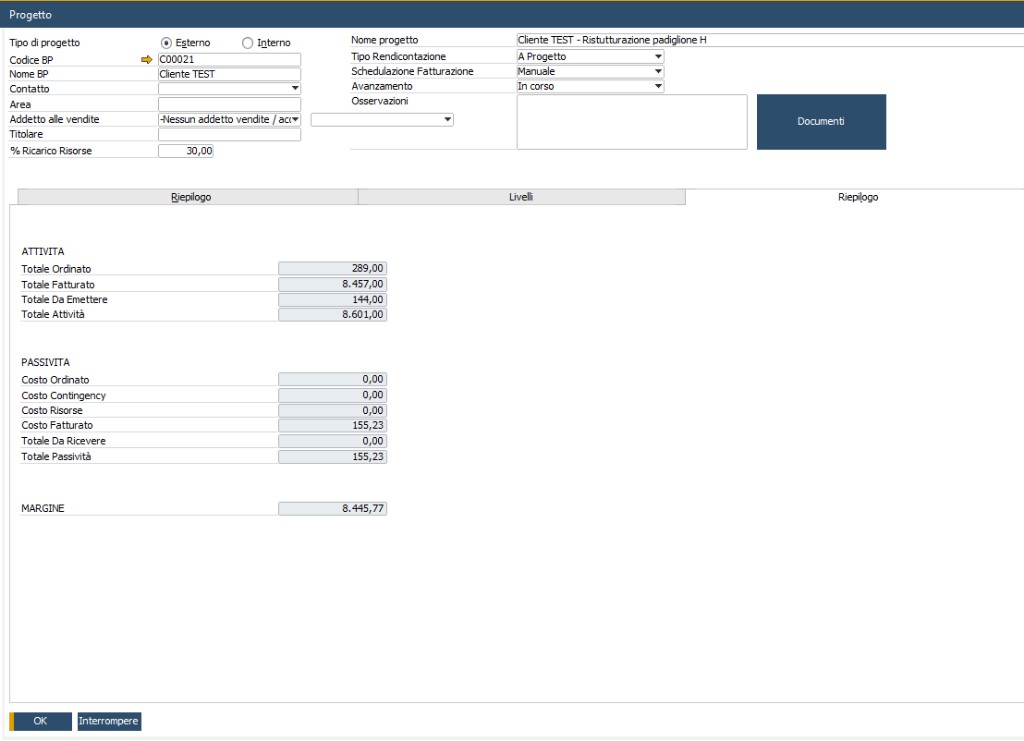1024x741 pixels.
Task: Click the Costo Ordinato value field
Action: tap(332, 379)
